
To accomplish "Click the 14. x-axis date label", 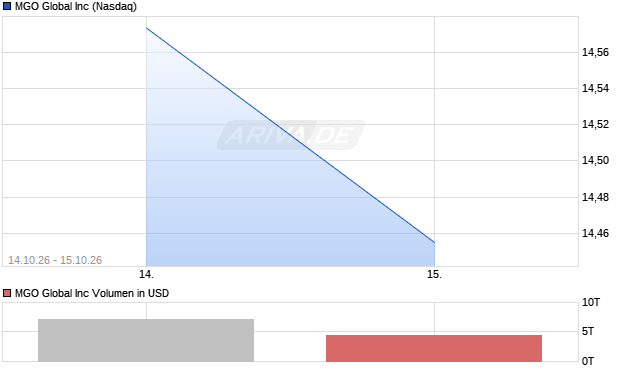I will pos(146,274).
